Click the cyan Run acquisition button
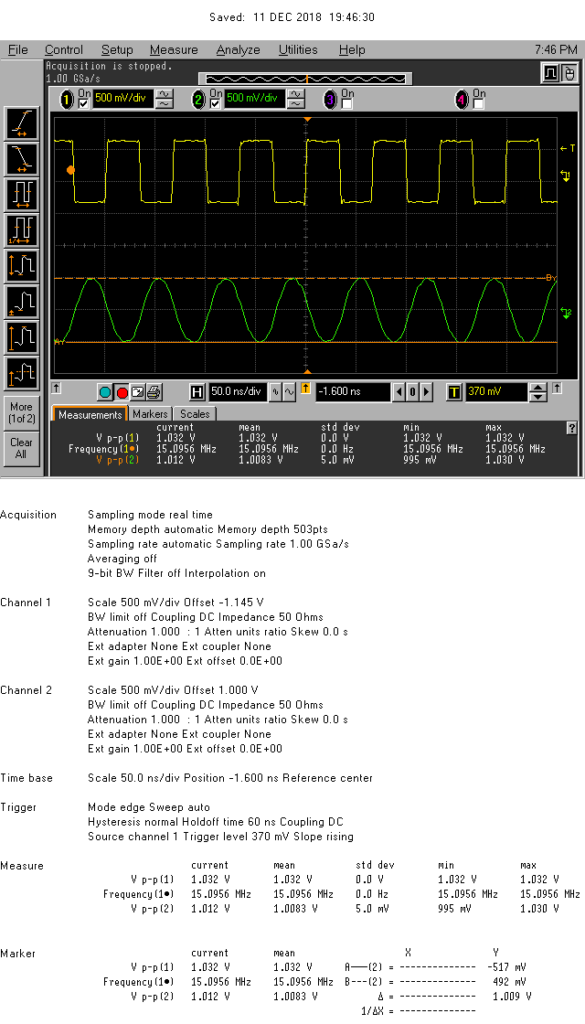This screenshot has width=585, height=1024. tap(105, 392)
